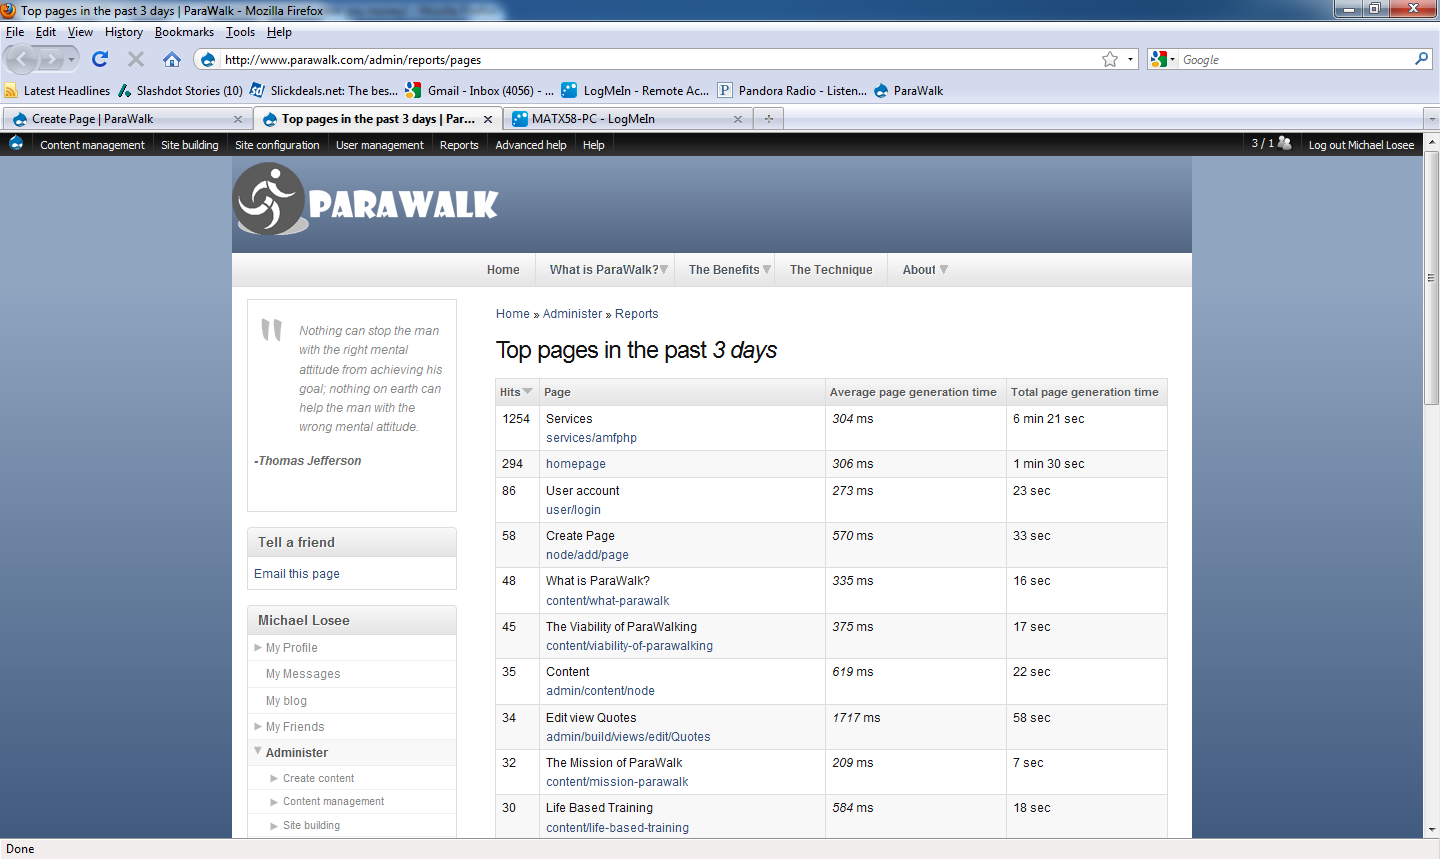Click the Reload page icon
1440x860 pixels.
[99, 59]
